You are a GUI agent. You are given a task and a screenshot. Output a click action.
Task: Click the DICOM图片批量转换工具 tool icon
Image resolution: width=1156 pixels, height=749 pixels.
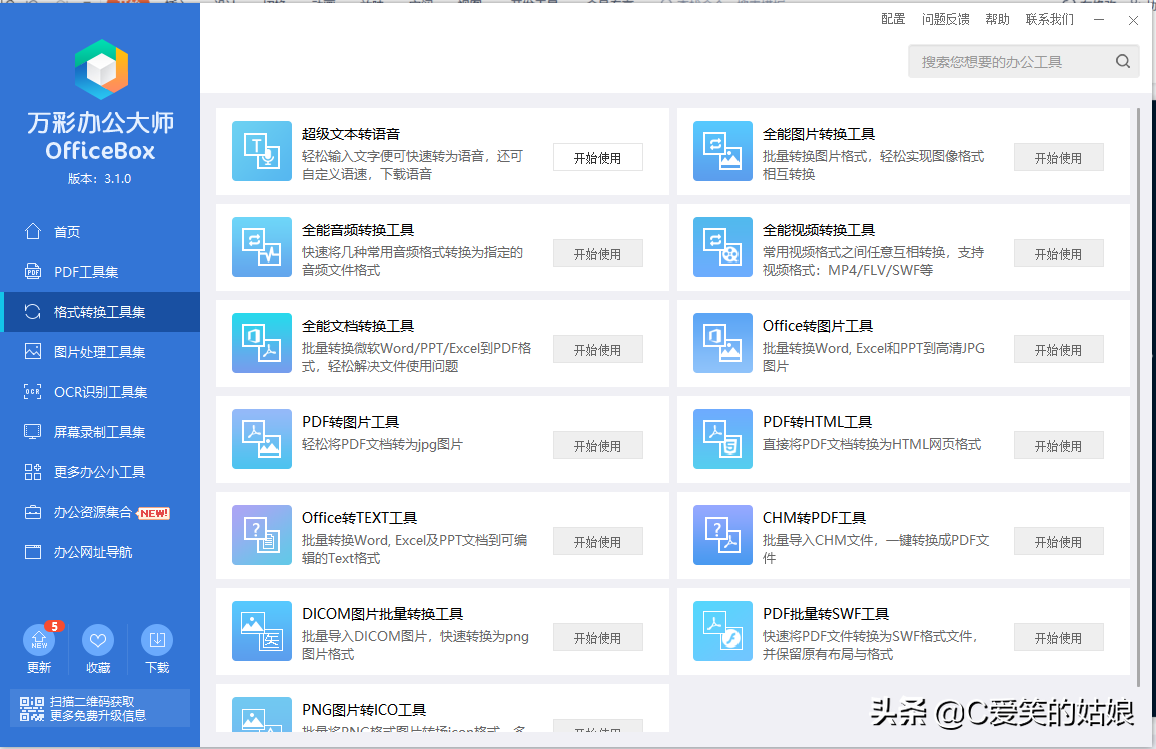click(262, 631)
